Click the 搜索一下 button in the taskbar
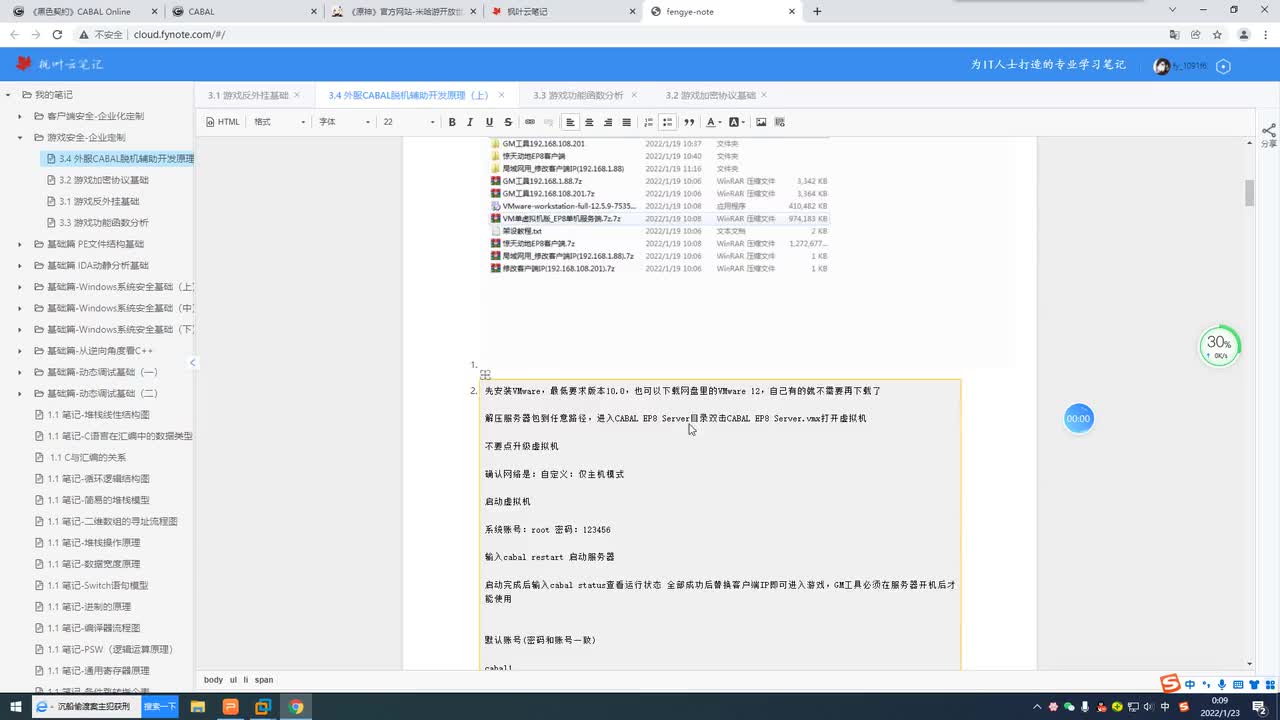The height and width of the screenshot is (720, 1280). click(x=160, y=706)
